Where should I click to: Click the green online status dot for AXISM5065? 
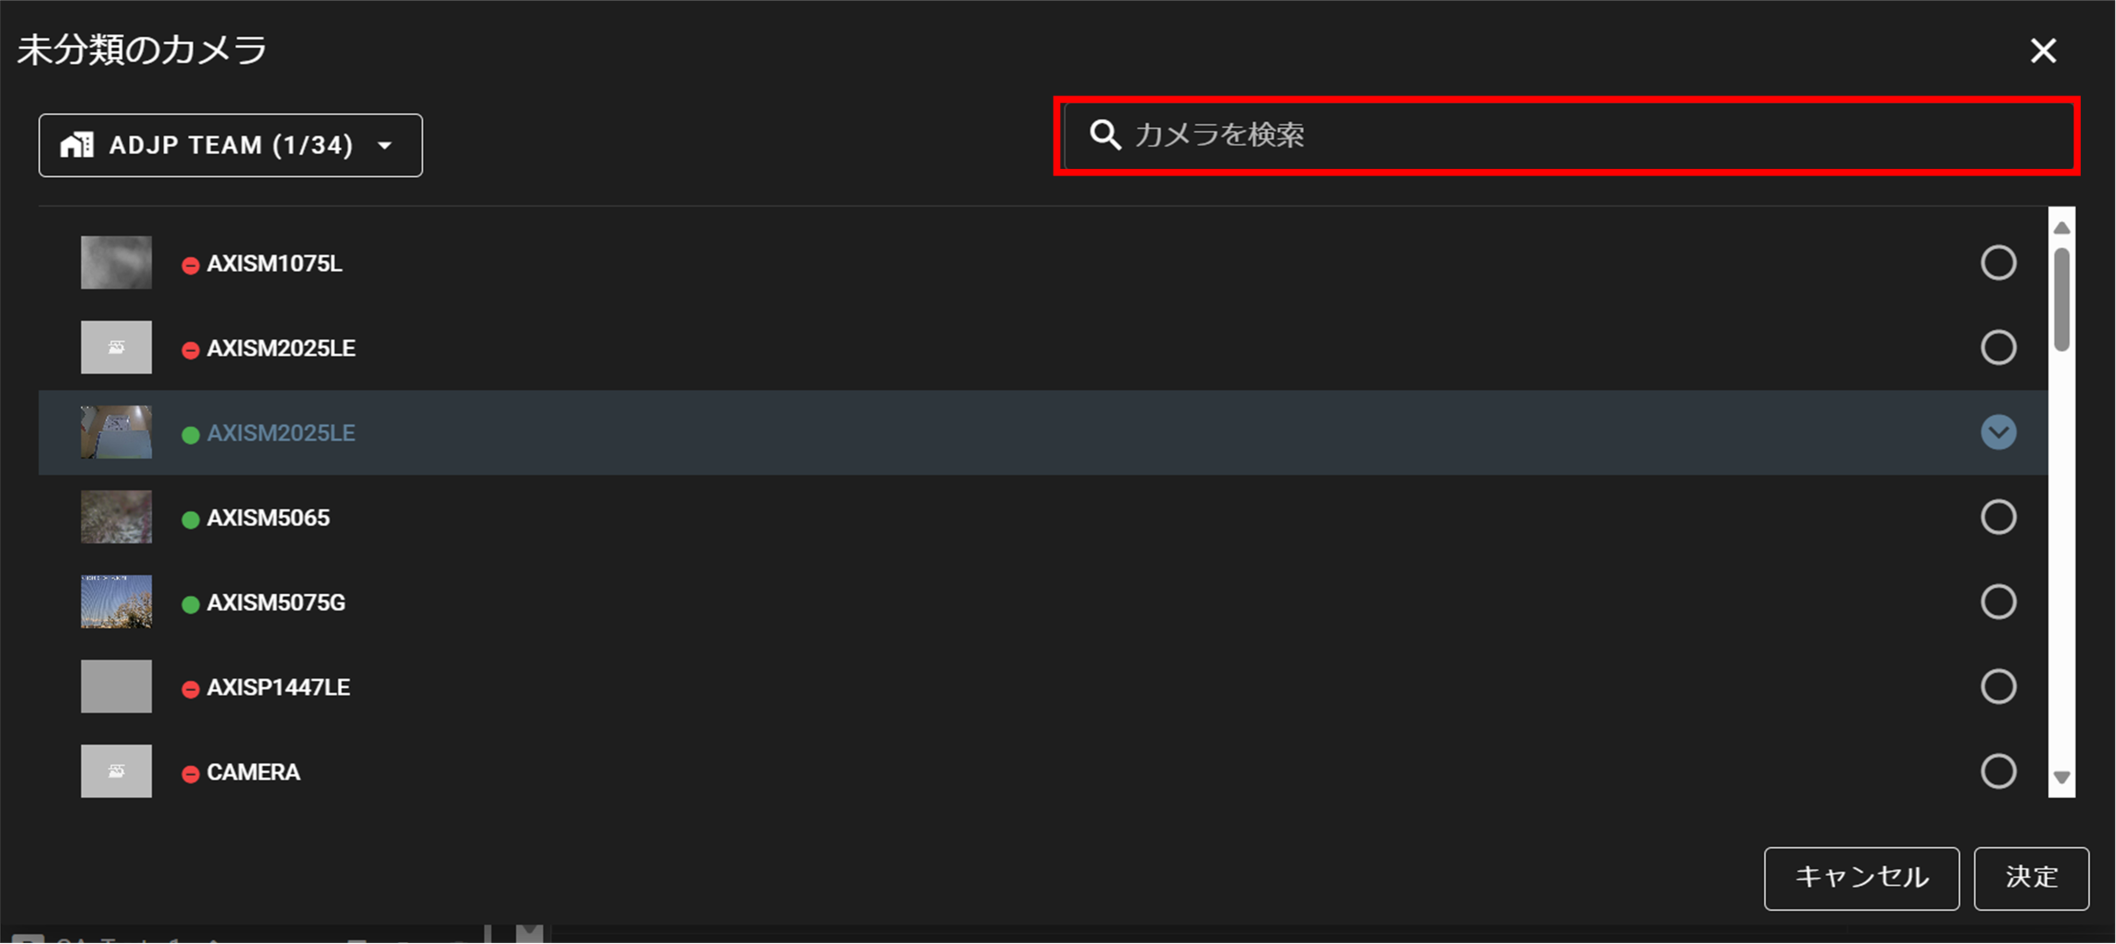click(190, 519)
